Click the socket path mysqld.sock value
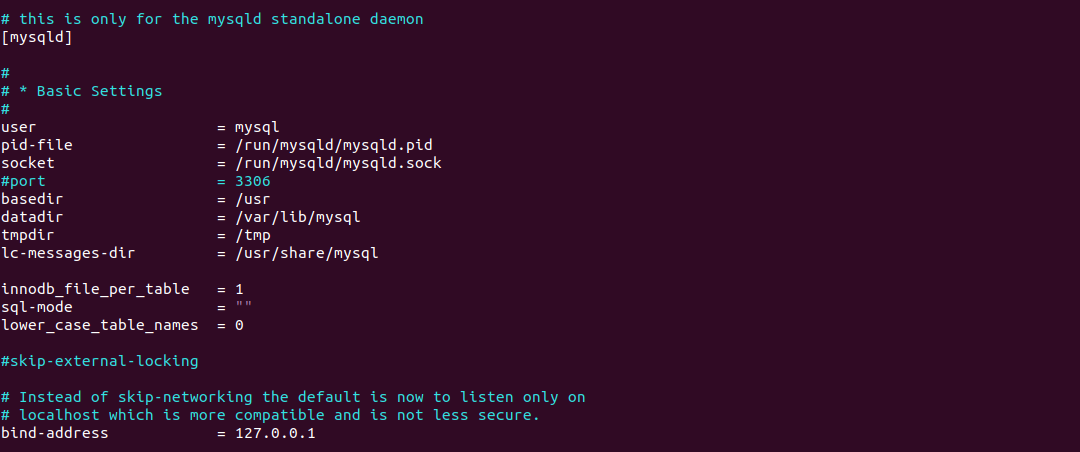This screenshot has height=452, width=1080. [338, 163]
